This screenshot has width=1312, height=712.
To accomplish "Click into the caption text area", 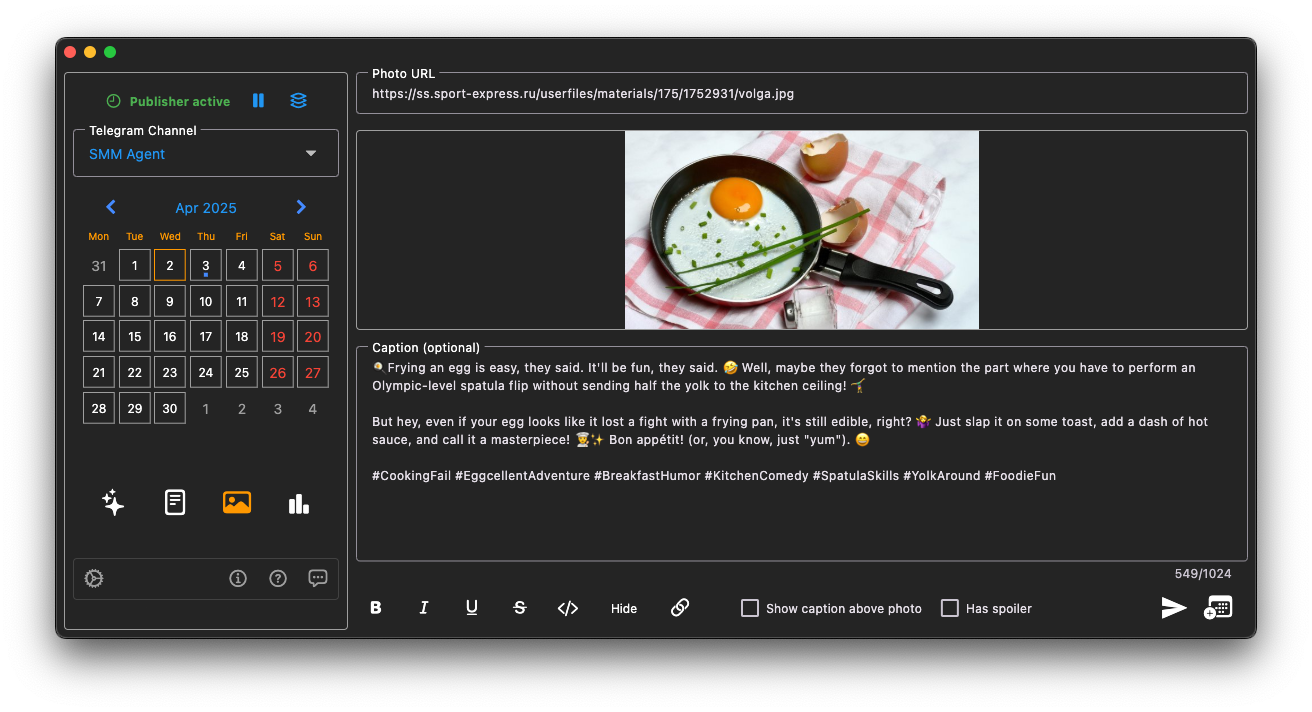I will click(x=802, y=454).
